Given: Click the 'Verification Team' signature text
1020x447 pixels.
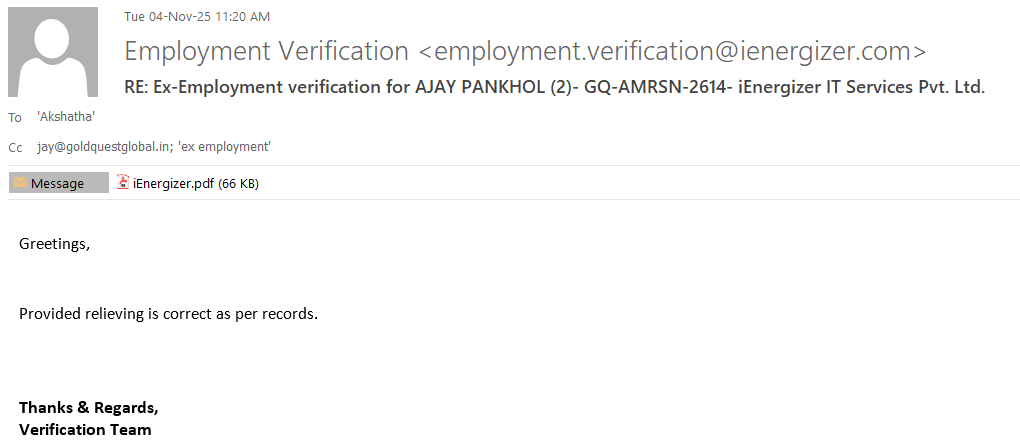Looking at the screenshot, I should coord(85,429).
